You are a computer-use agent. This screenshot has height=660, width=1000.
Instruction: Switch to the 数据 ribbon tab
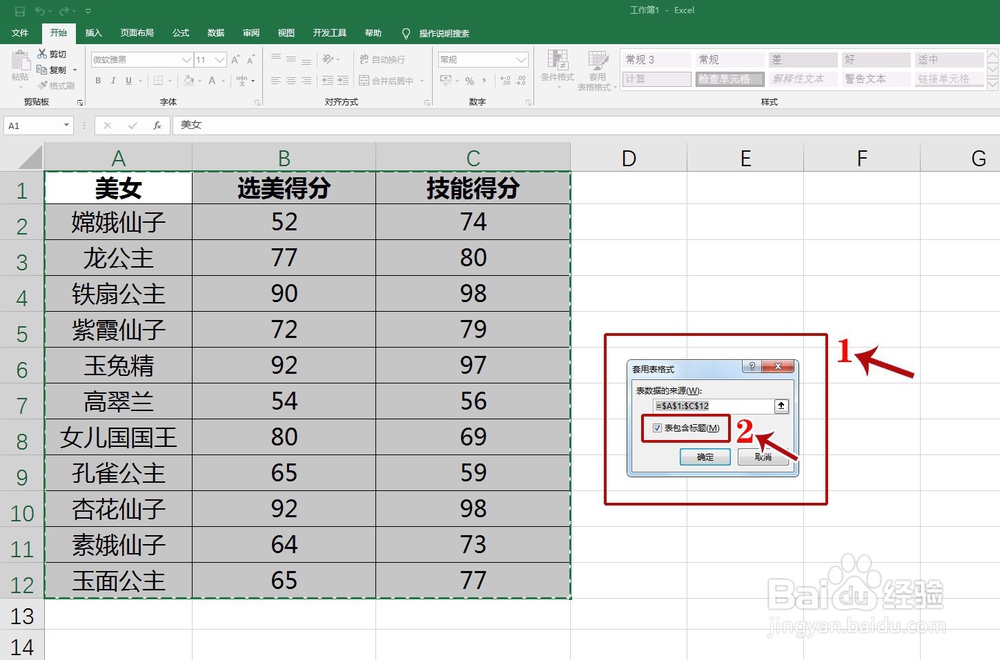(216, 33)
